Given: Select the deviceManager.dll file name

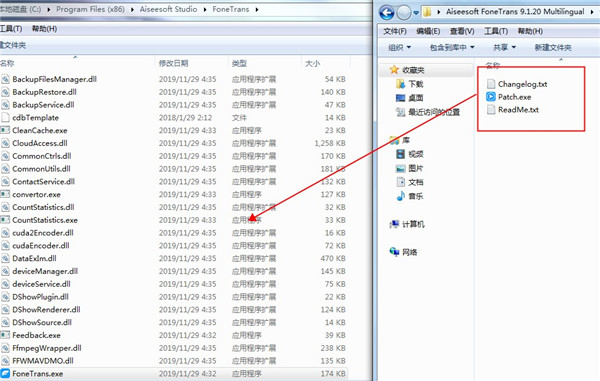Looking at the screenshot, I should click(45, 271).
